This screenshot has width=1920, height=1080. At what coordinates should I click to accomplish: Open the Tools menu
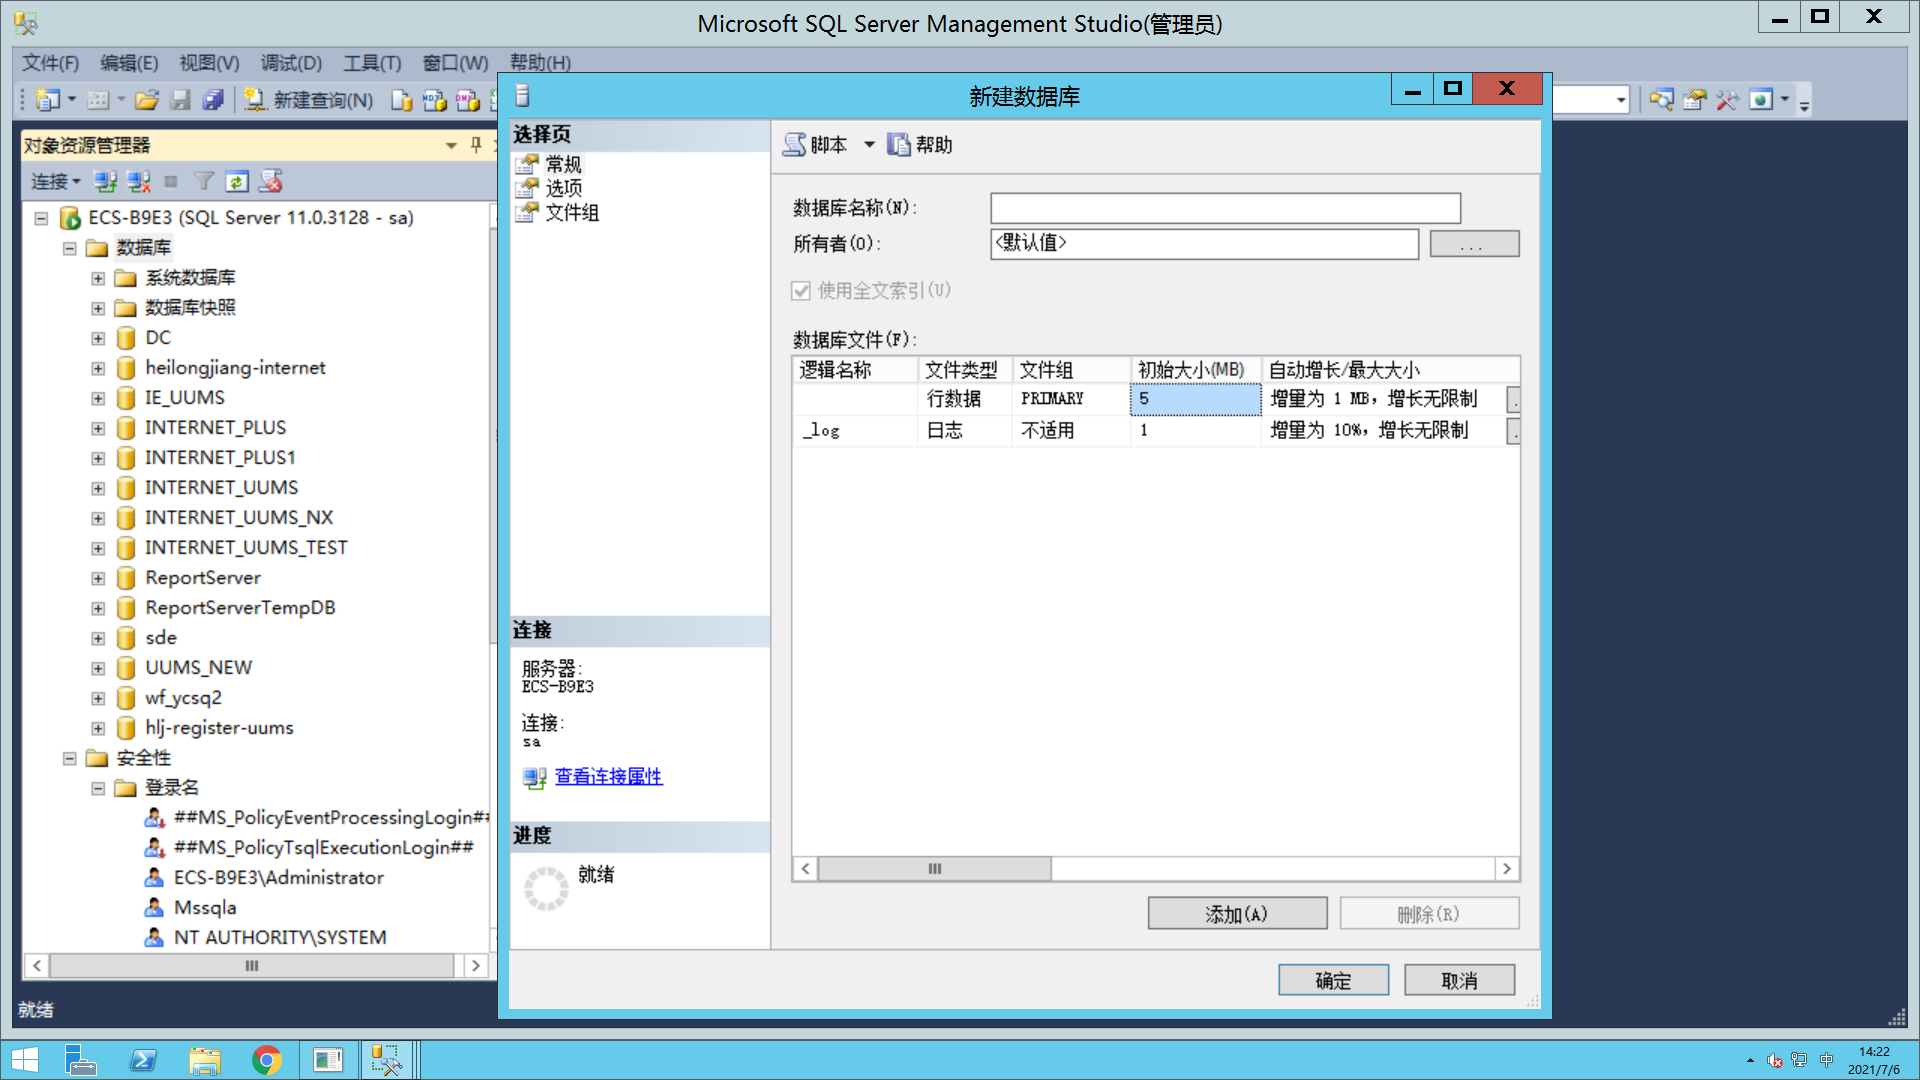(372, 63)
